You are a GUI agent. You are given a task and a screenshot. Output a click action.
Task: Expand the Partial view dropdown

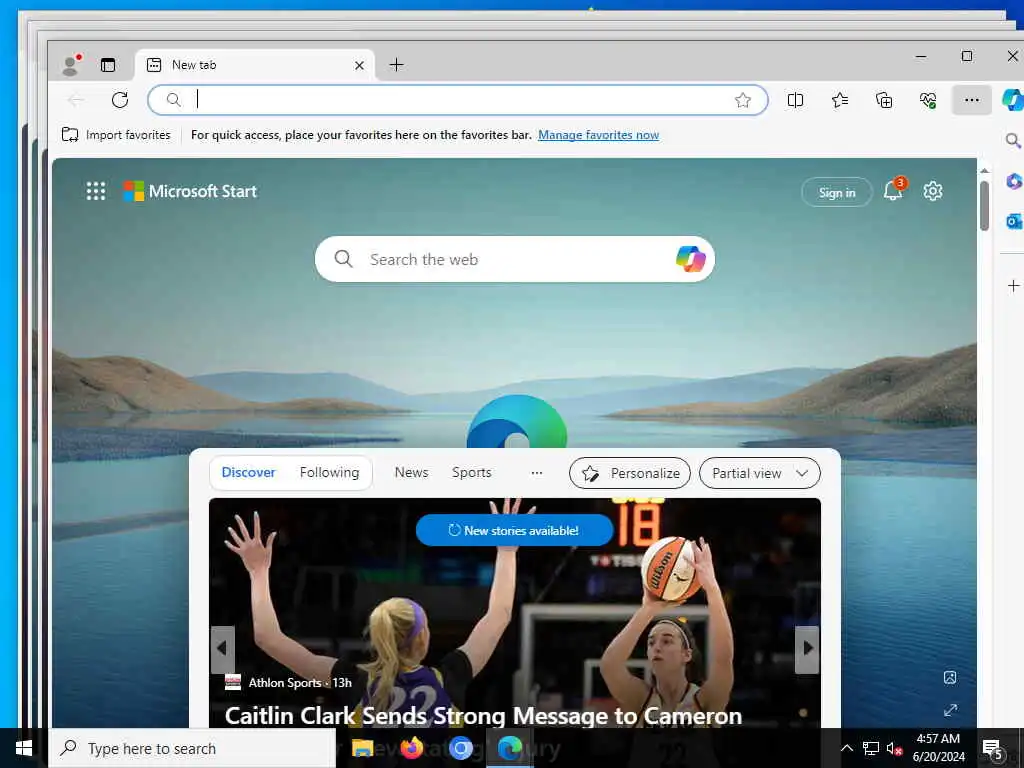pos(760,473)
